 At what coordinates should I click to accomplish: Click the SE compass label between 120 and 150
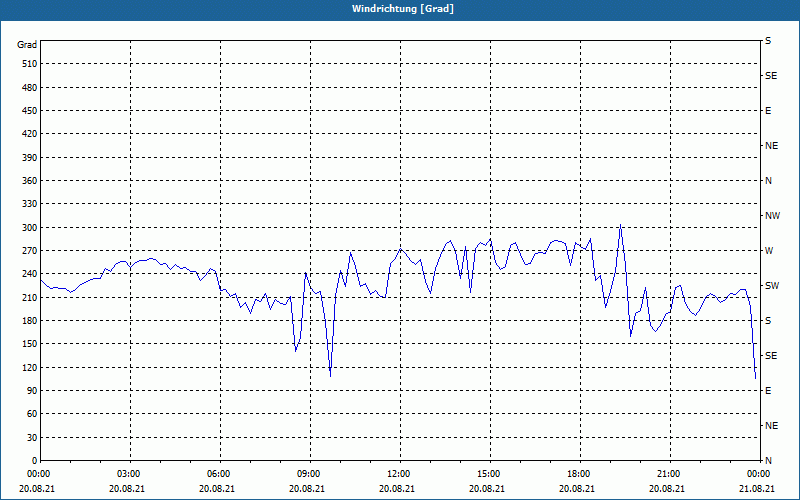(771, 356)
